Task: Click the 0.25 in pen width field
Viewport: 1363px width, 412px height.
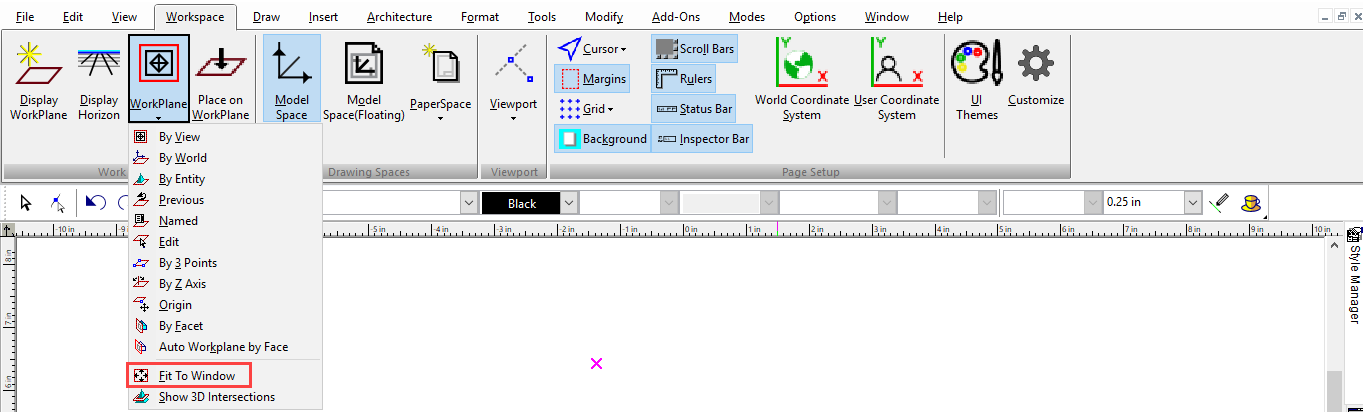Action: click(x=1143, y=202)
